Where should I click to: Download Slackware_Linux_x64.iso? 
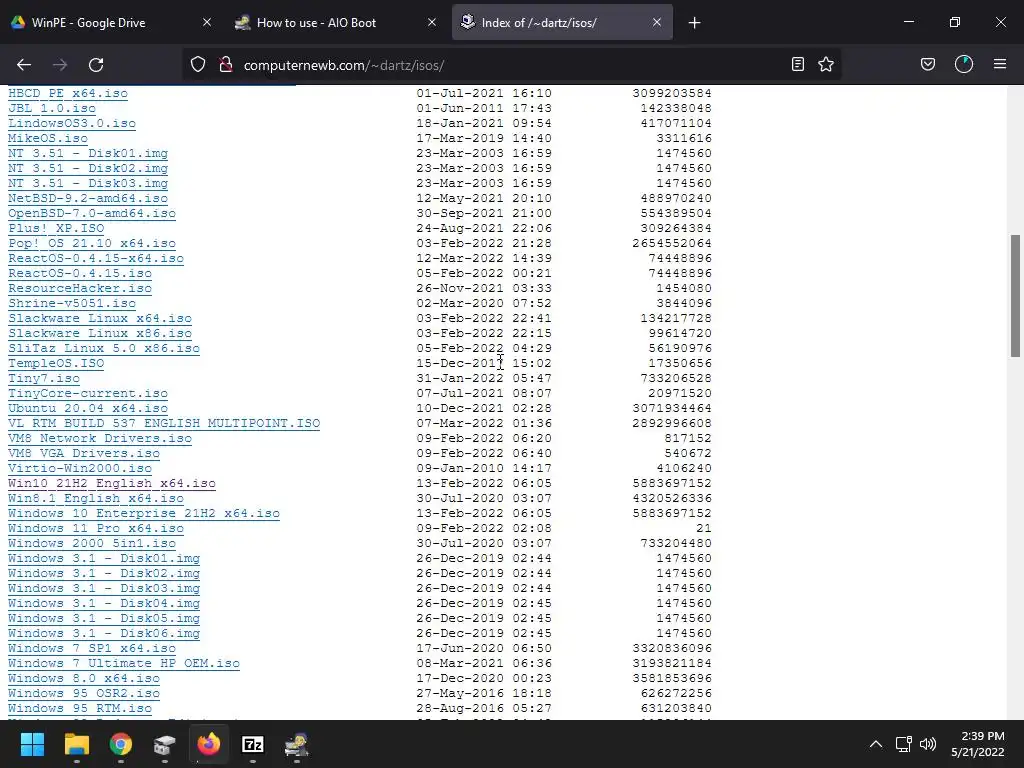100,318
